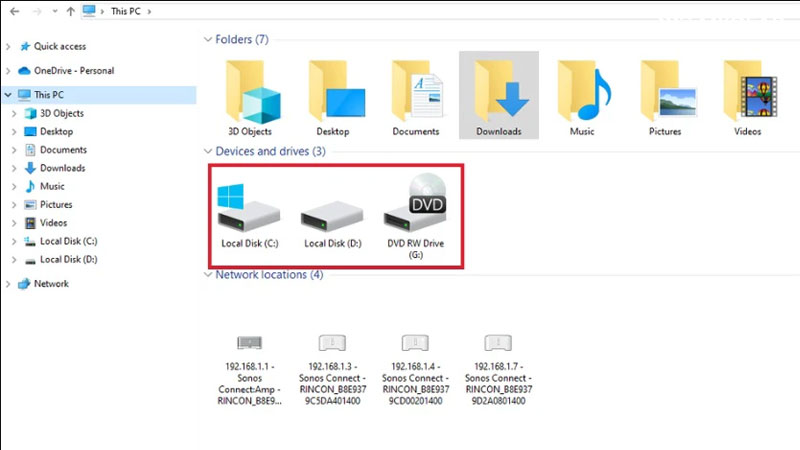
Task: Expand Local Disk (D:) tree node
Action: click(x=14, y=260)
